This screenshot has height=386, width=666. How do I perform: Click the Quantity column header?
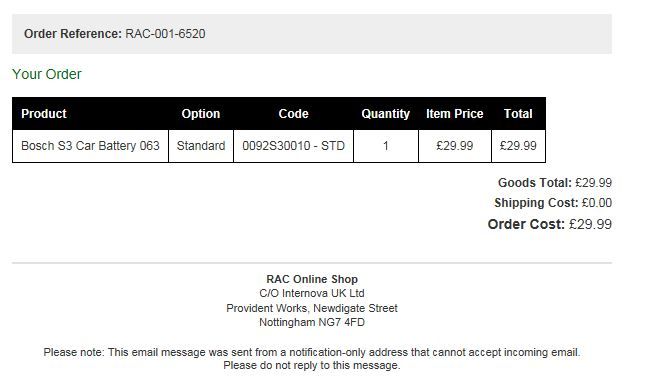pos(385,114)
